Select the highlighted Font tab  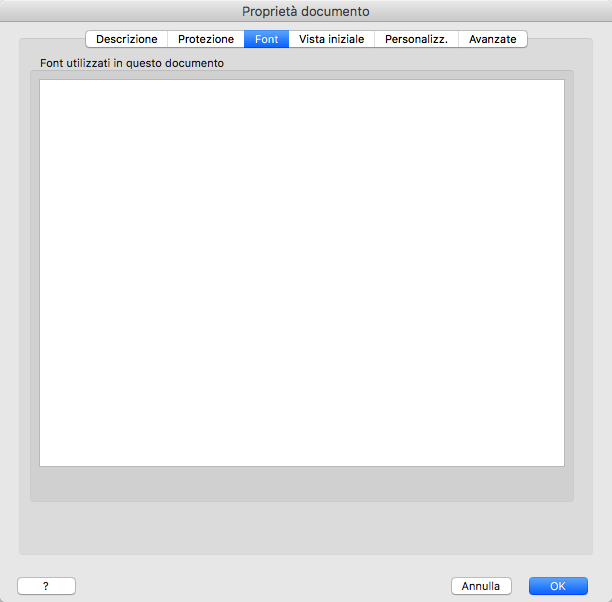[266, 39]
